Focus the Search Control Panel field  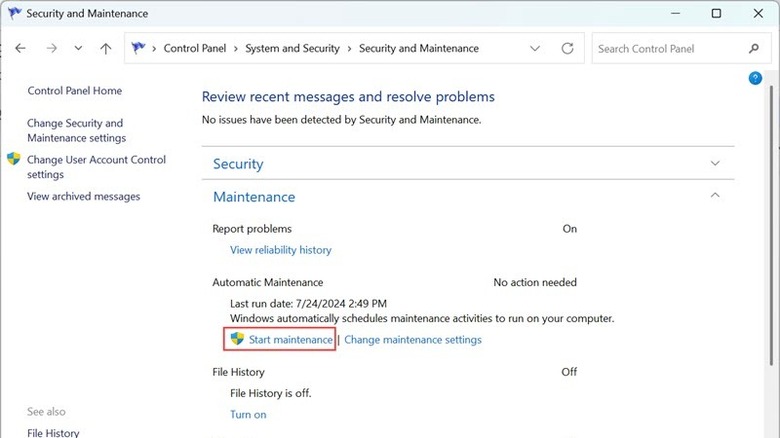point(665,48)
